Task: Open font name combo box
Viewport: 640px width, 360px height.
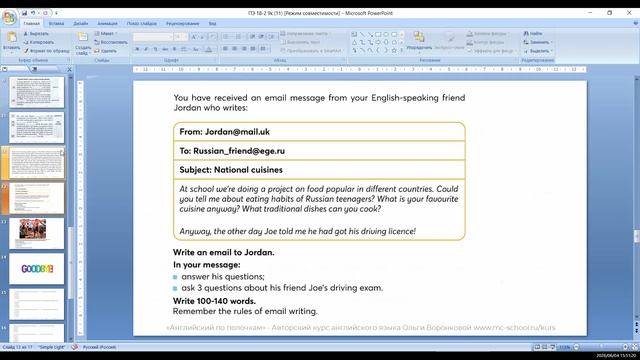Action: (x=153, y=37)
